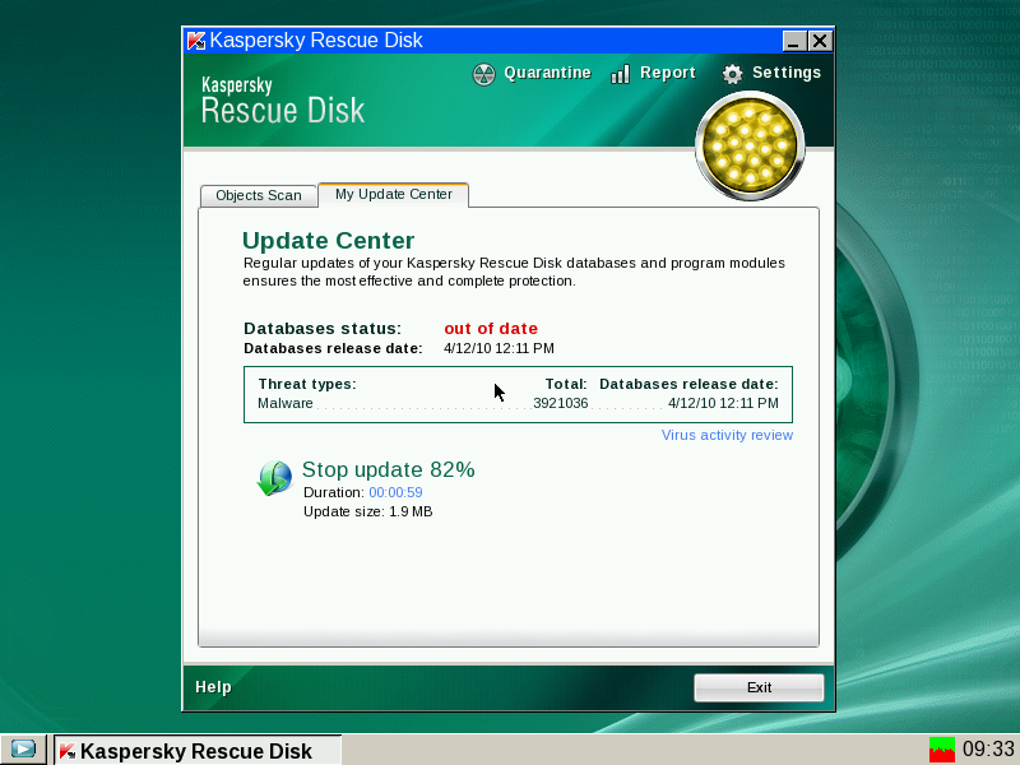Select the My Update Center tab

394,195
